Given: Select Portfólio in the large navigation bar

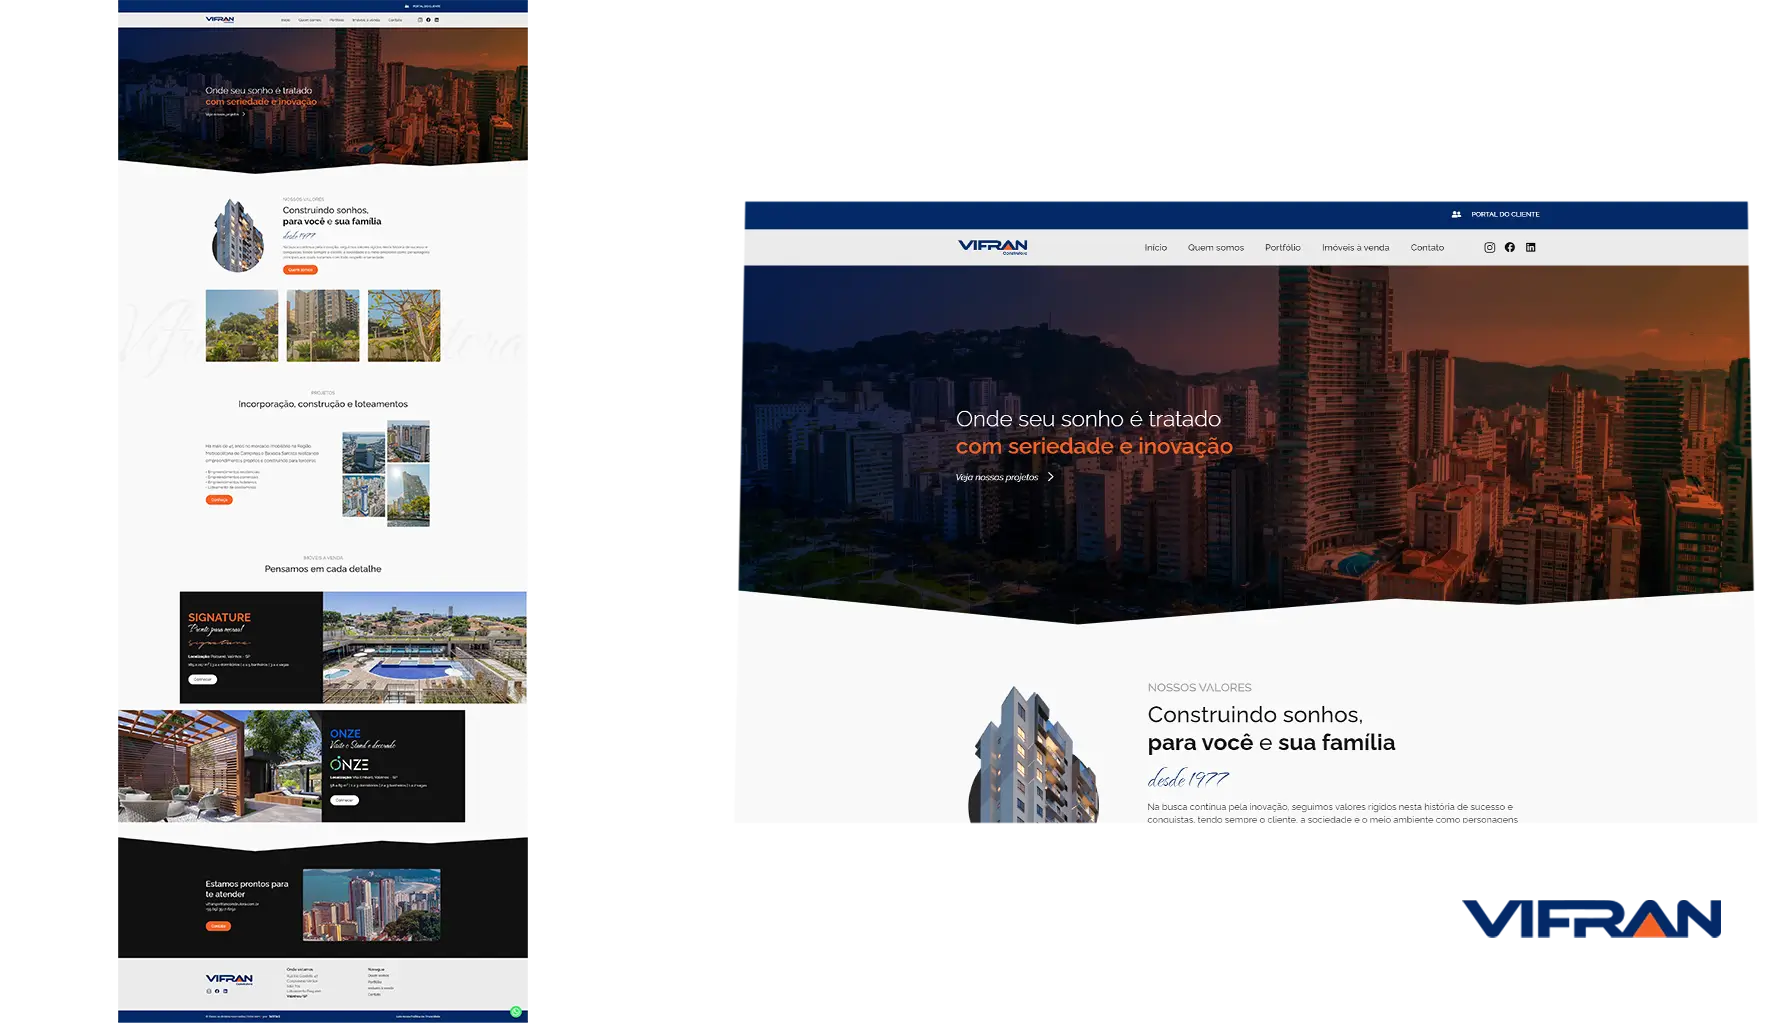Looking at the screenshot, I should coord(1282,248).
